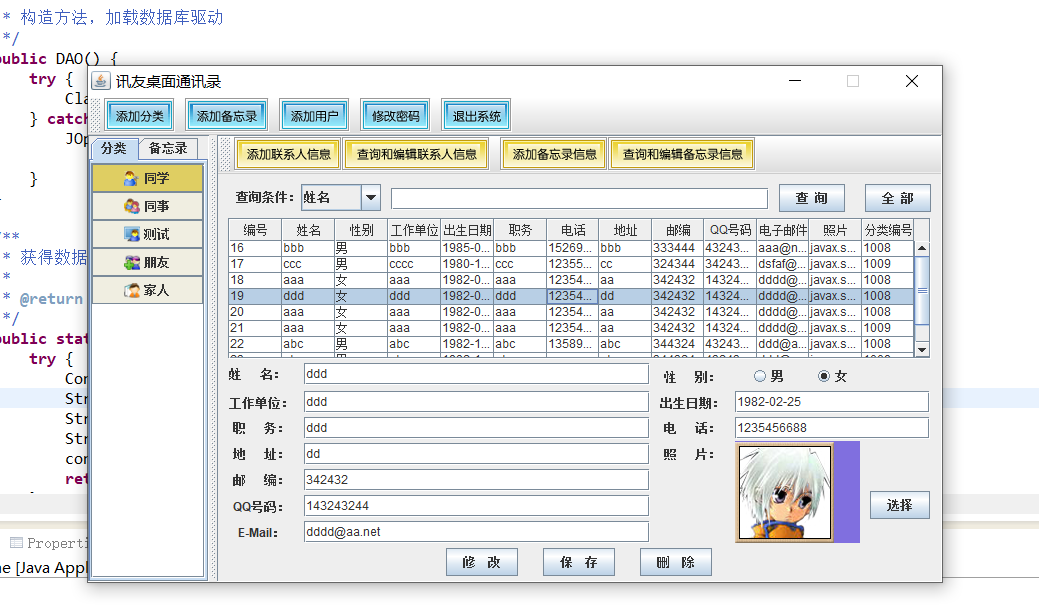This screenshot has height=616, width=1039.
Task: Select the 同事 category icon
Action: click(x=131, y=206)
